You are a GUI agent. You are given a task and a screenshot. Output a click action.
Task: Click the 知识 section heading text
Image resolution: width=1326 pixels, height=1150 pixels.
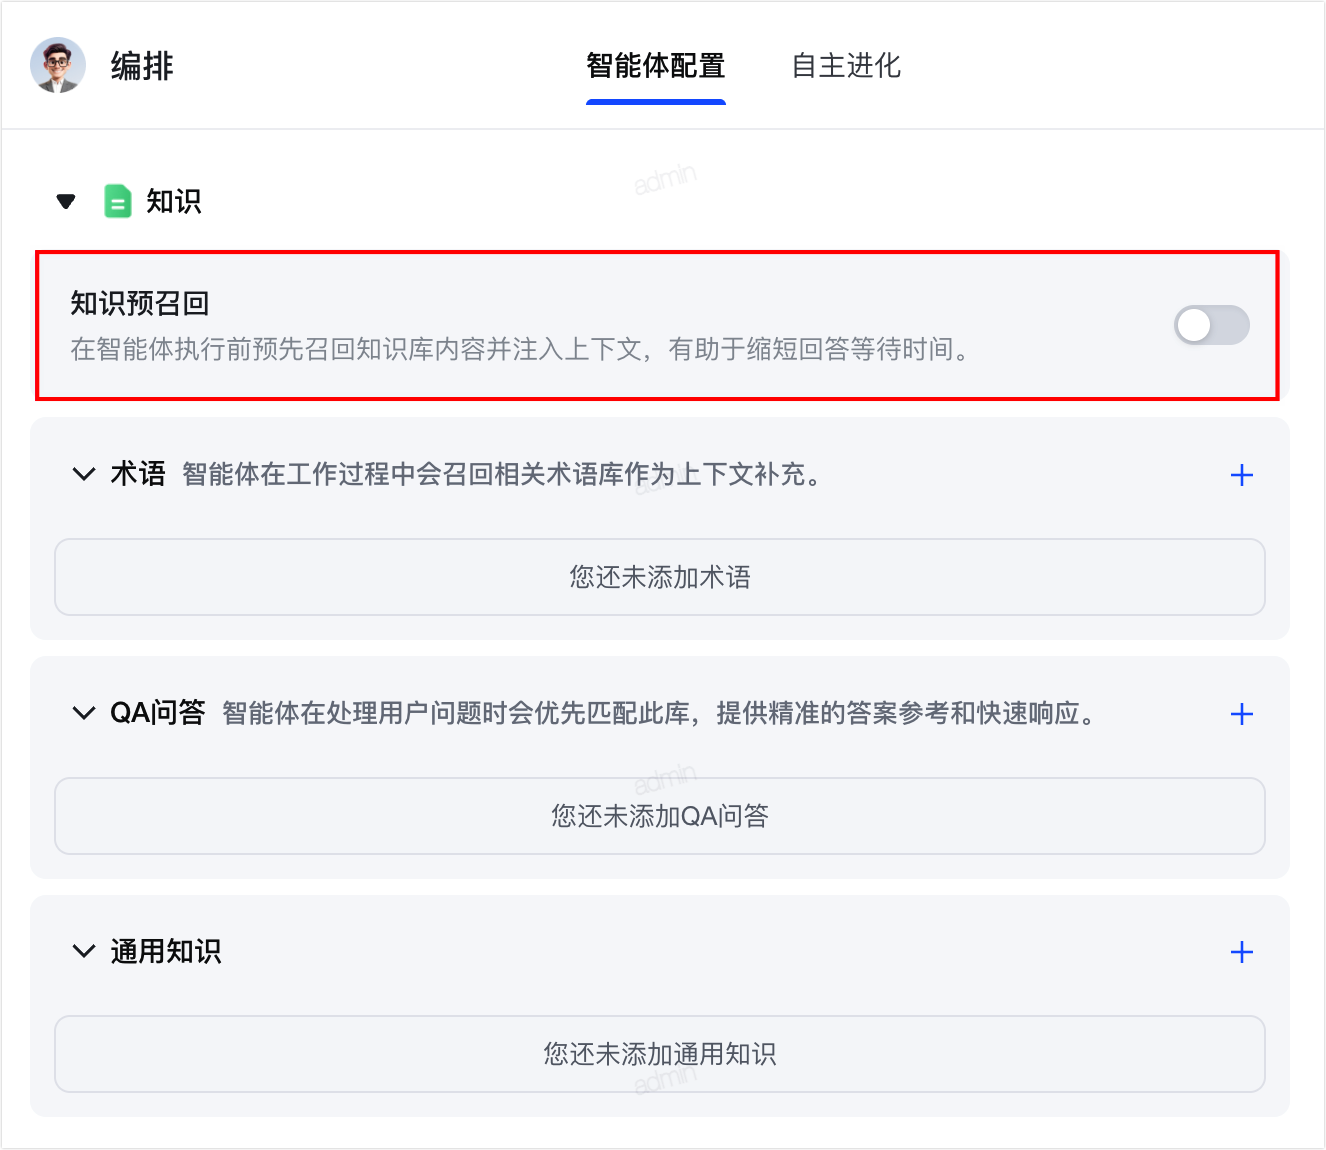pos(174,201)
